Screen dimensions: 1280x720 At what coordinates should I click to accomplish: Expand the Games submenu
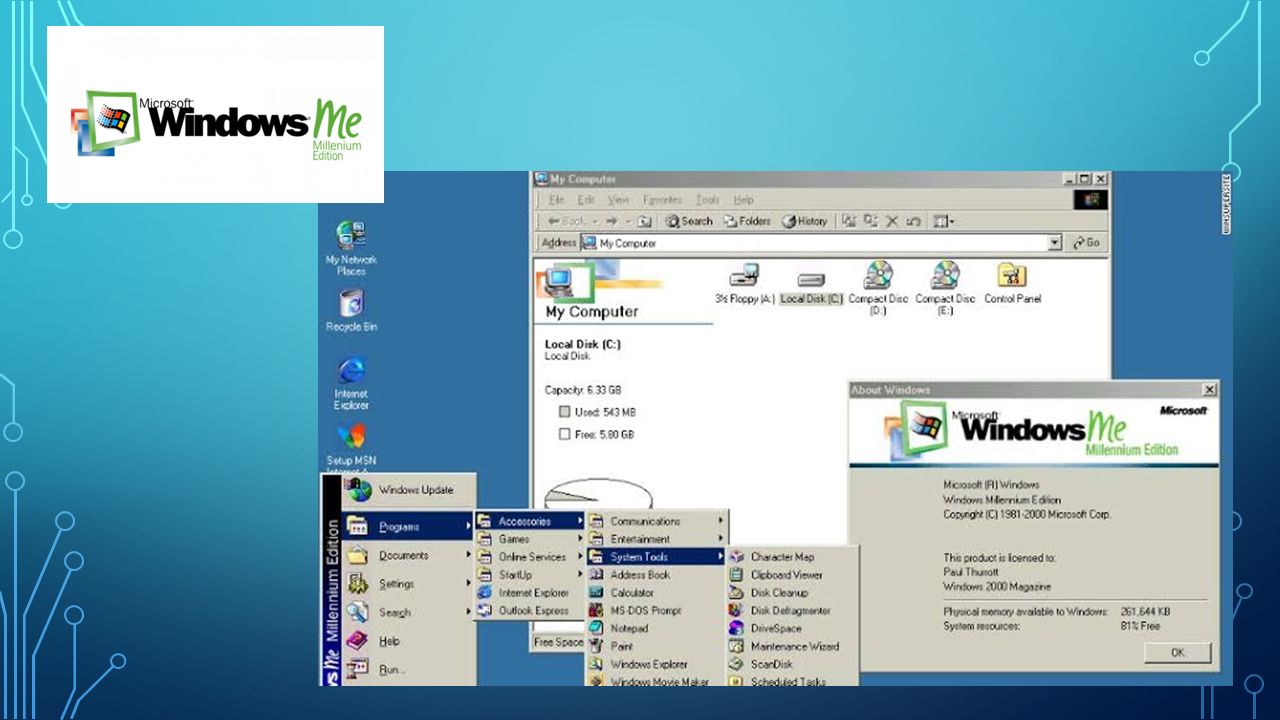point(530,539)
